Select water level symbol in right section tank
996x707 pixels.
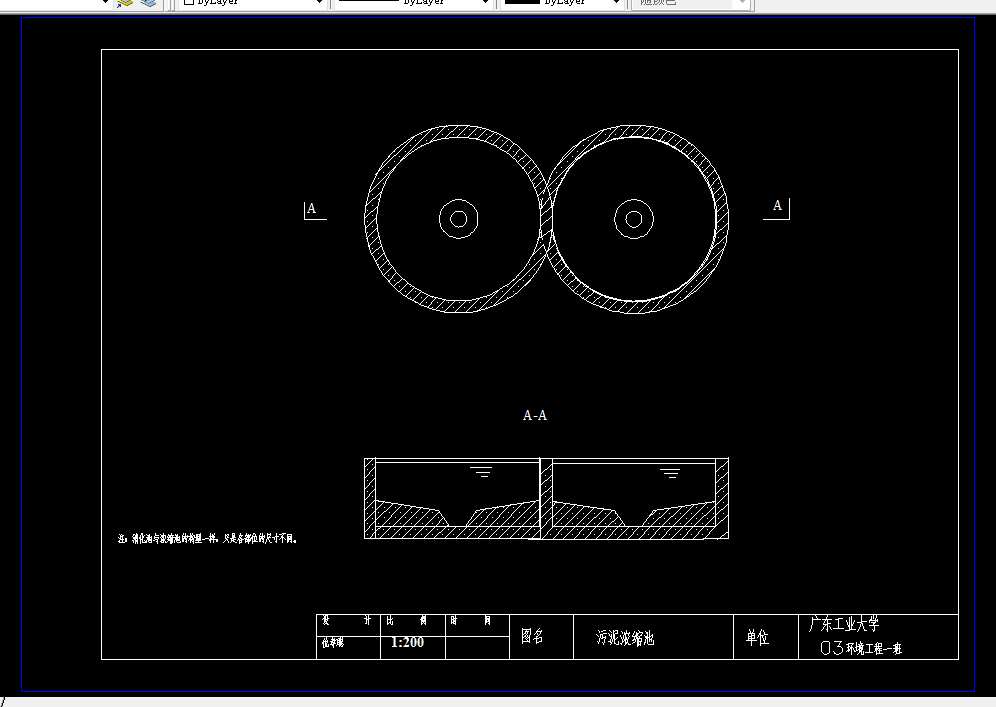pyautogui.click(x=670, y=473)
